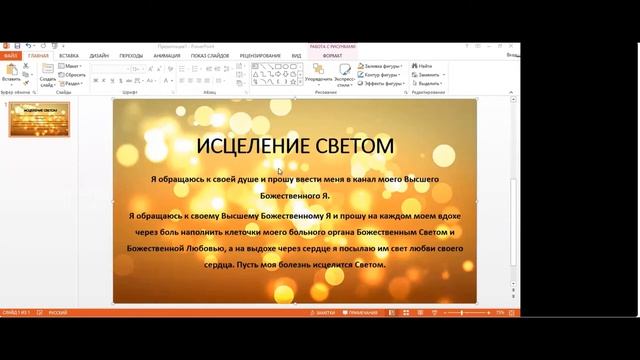Switch to reading view icon in status bar
The image size is (640, 360).
click(x=420, y=313)
